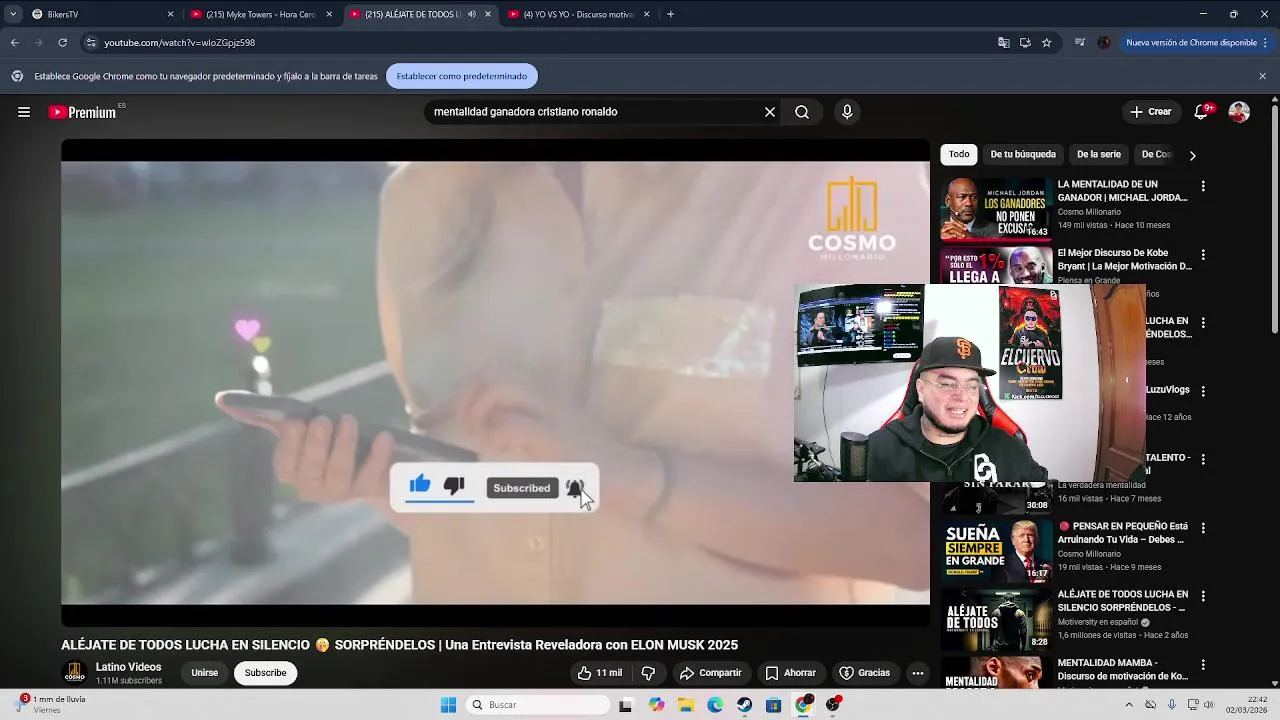Open options for PENSAR EN PEQUEÑO video
Image resolution: width=1280 pixels, height=720 pixels.
click(x=1203, y=528)
